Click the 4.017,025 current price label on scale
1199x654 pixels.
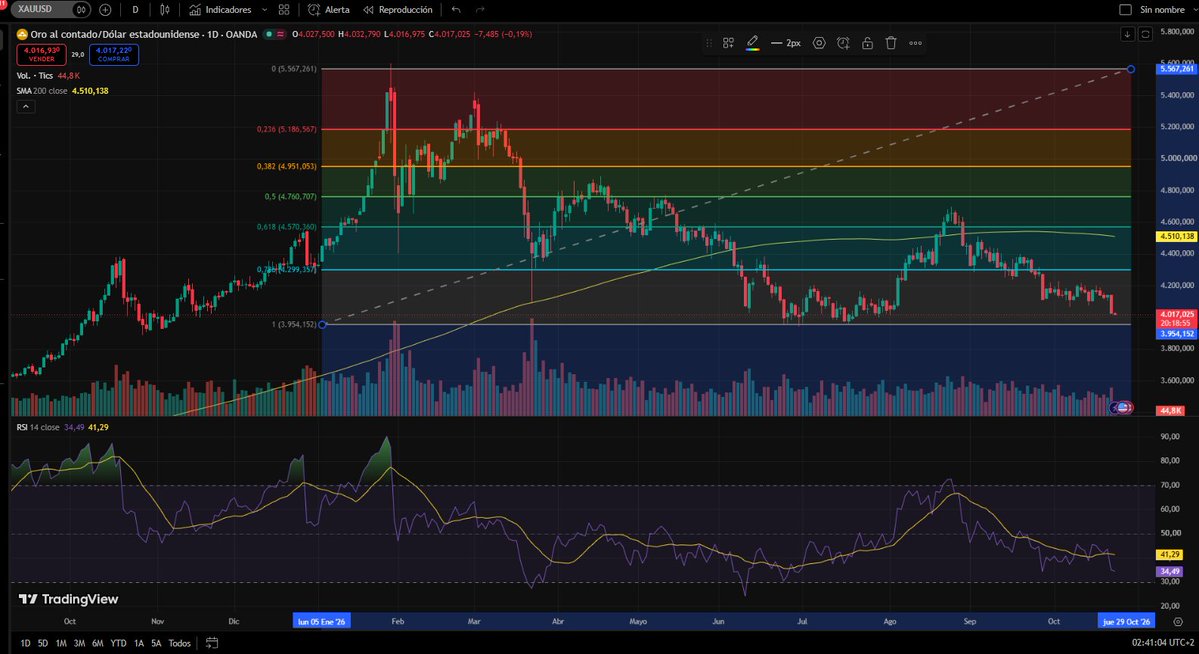[1177, 314]
